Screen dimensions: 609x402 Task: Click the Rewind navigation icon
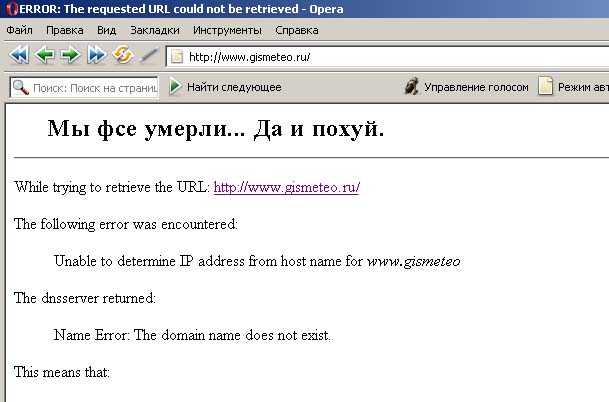pos(19,55)
